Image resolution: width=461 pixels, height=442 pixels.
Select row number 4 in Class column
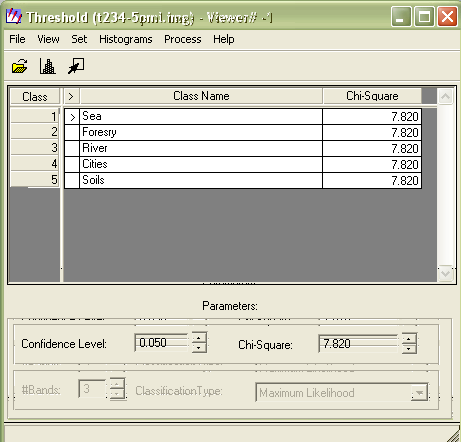(x=35, y=164)
